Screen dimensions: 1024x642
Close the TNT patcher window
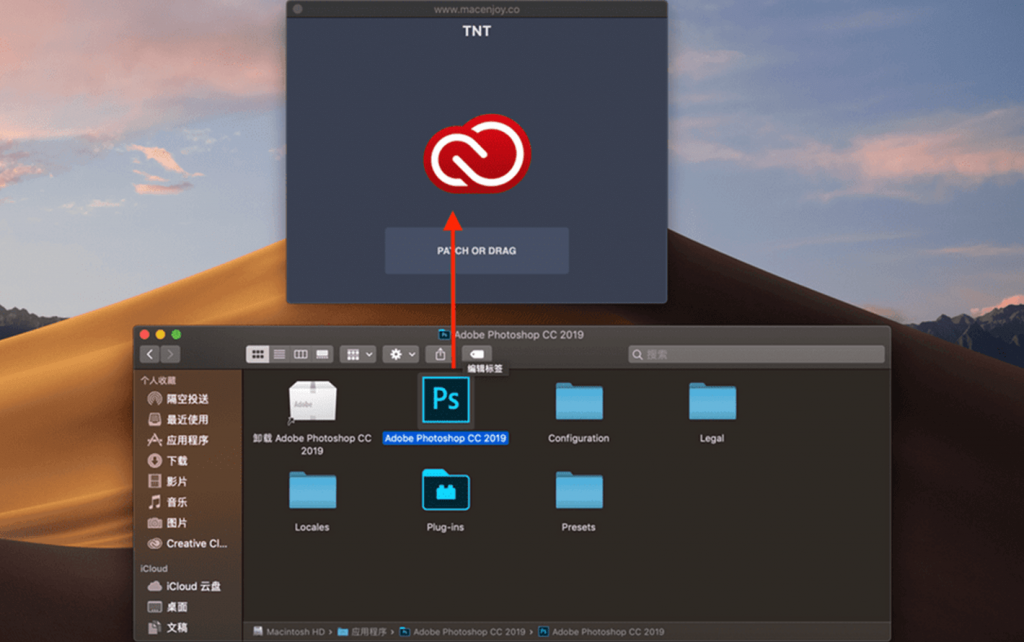[x=298, y=9]
